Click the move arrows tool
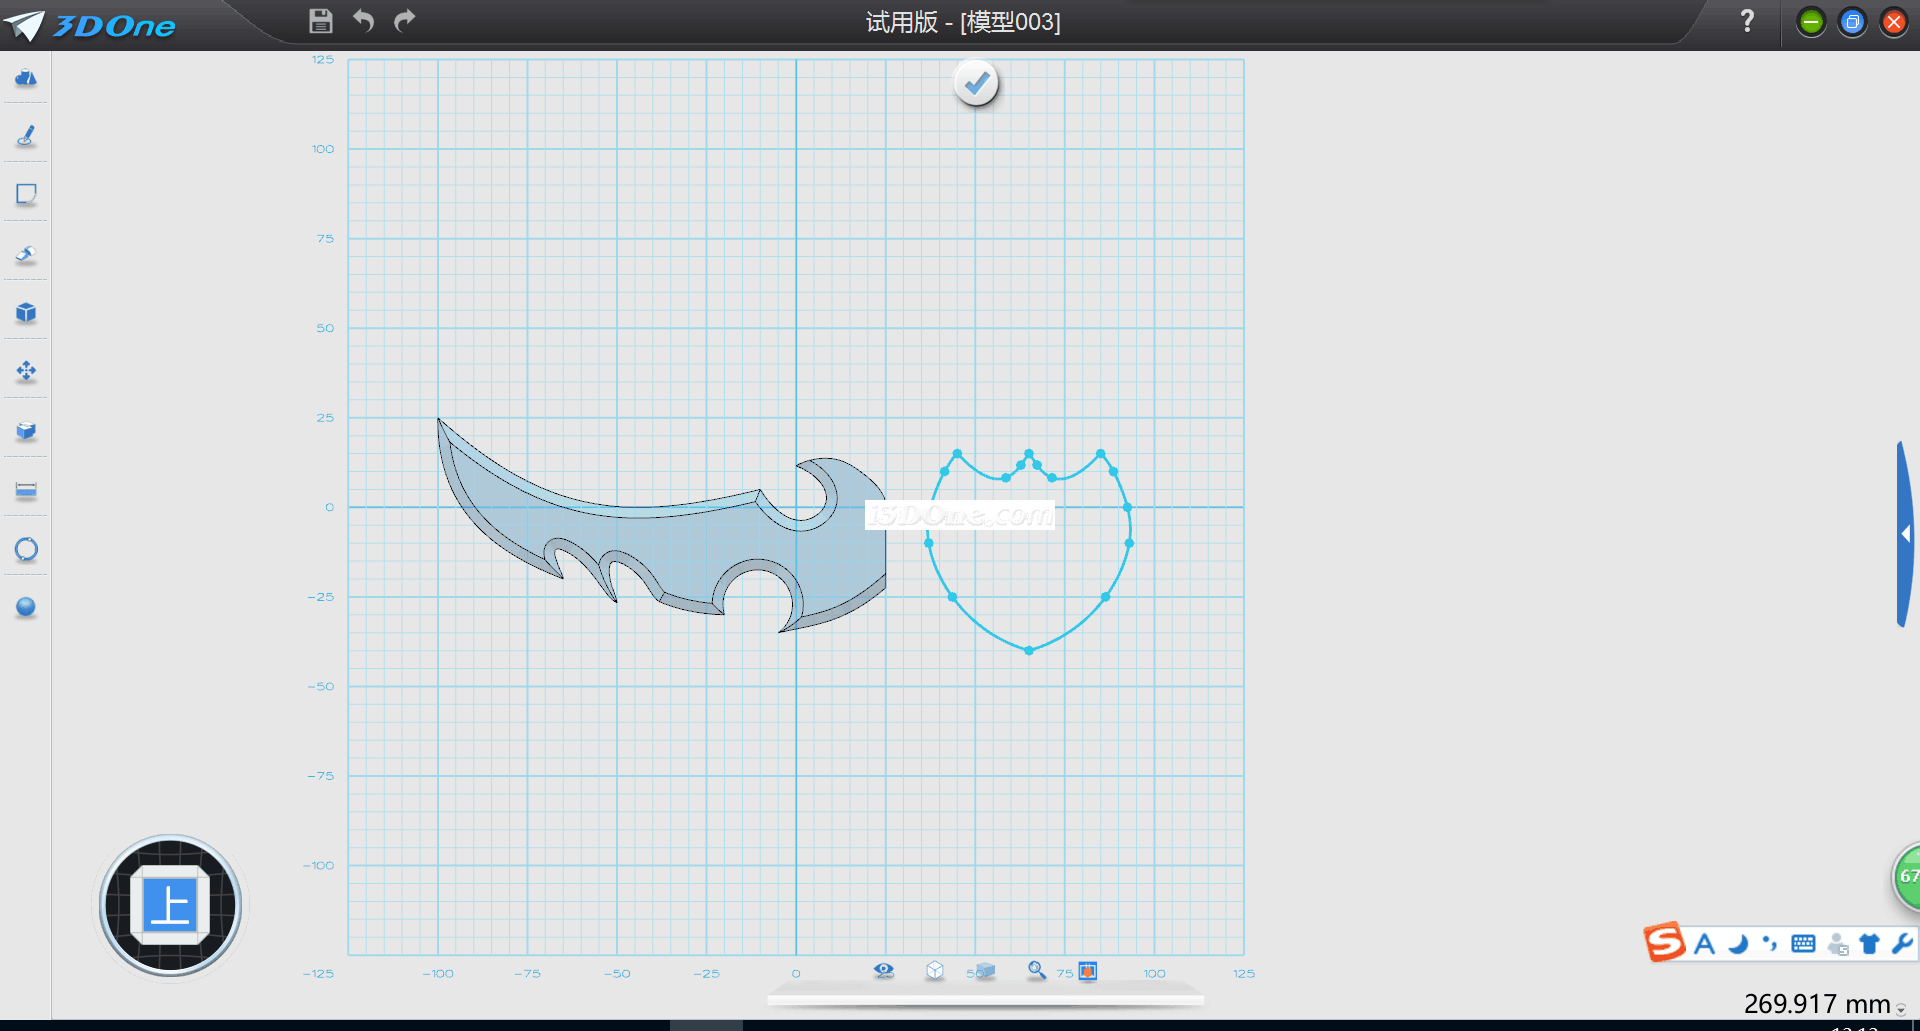 tap(26, 372)
